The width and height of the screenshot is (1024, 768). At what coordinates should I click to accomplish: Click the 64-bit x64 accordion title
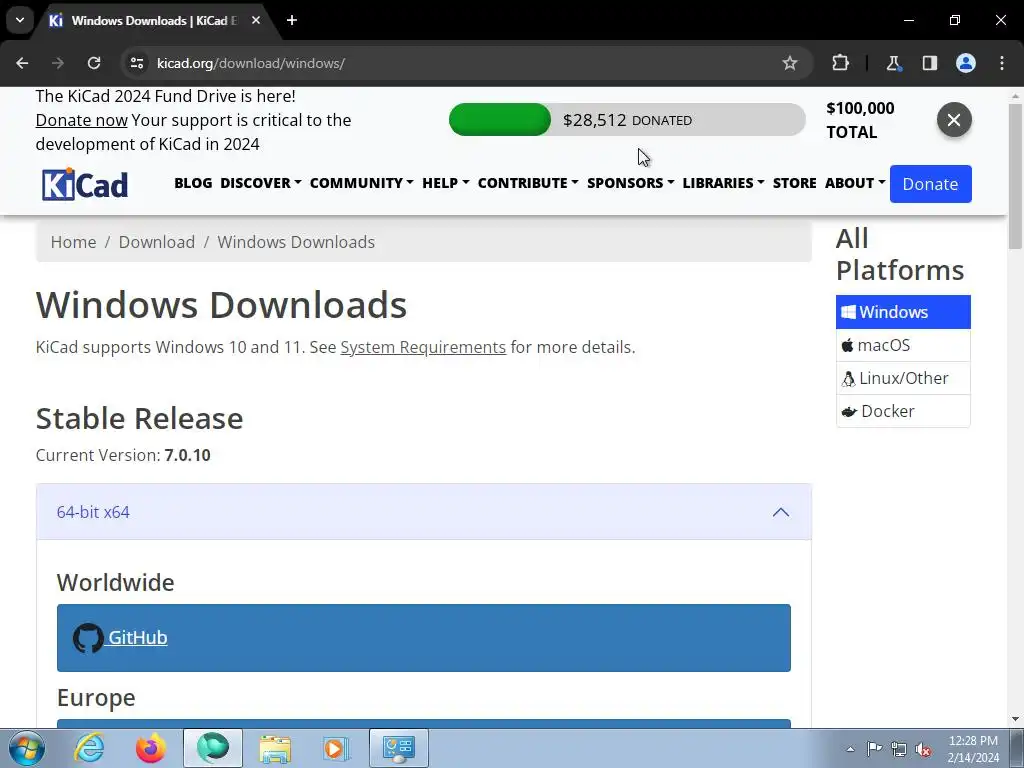pyautogui.click(x=93, y=513)
